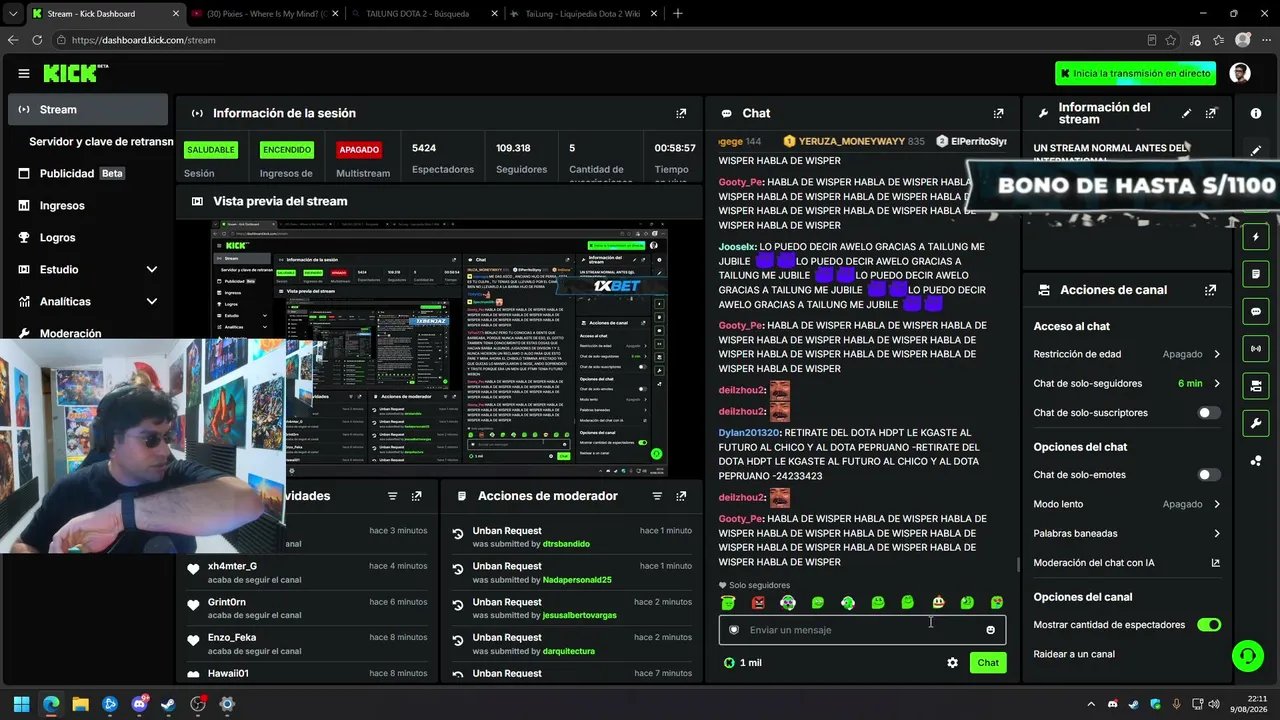Click the user profile avatar
Screen dimensions: 1280x720
coord(1240,73)
